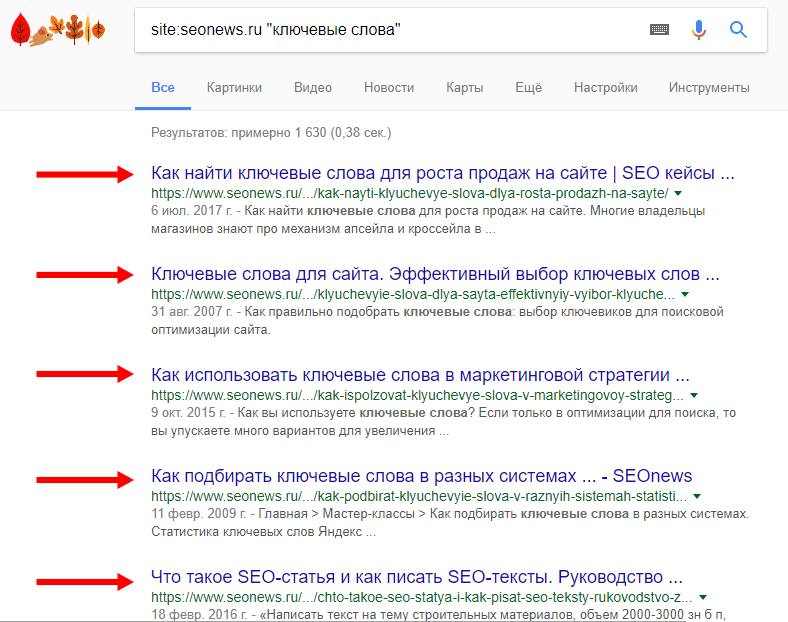Expand dropdown arrow next to chto-takoe-seo-statya URL
The width and height of the screenshot is (788, 622).
pos(703,597)
